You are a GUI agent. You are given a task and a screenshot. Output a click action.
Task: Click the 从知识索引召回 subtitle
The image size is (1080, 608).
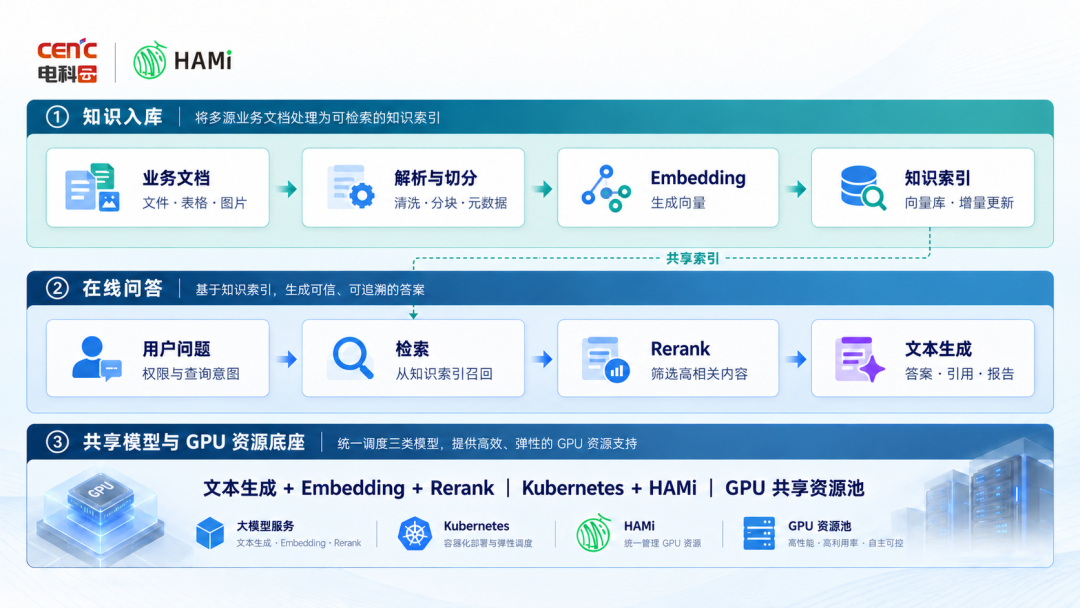444,374
